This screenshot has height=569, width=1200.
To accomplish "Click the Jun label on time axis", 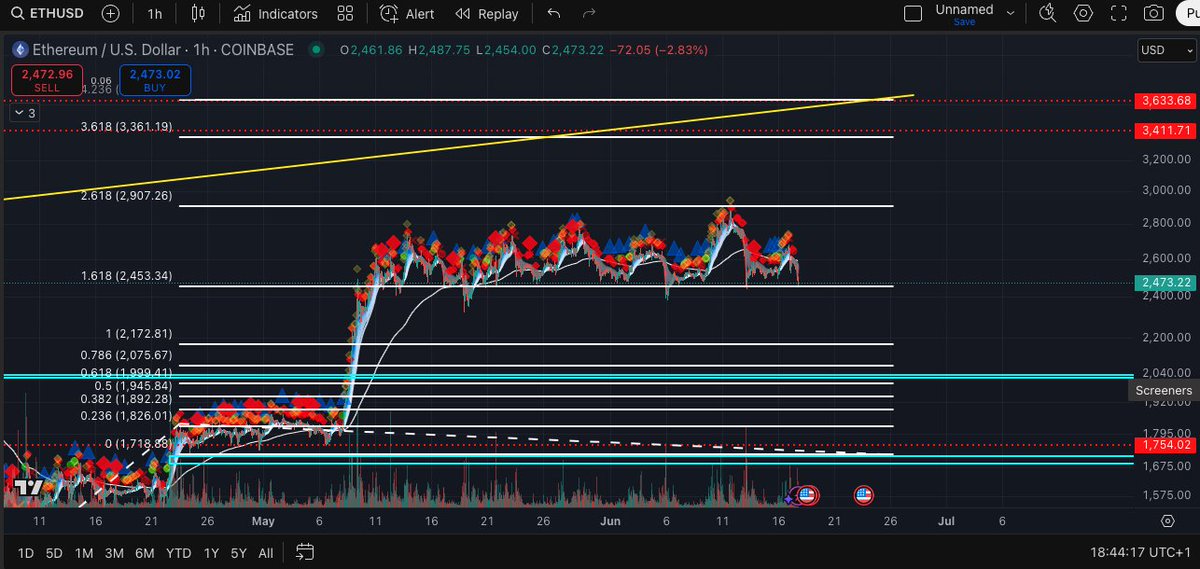I will click(x=611, y=521).
